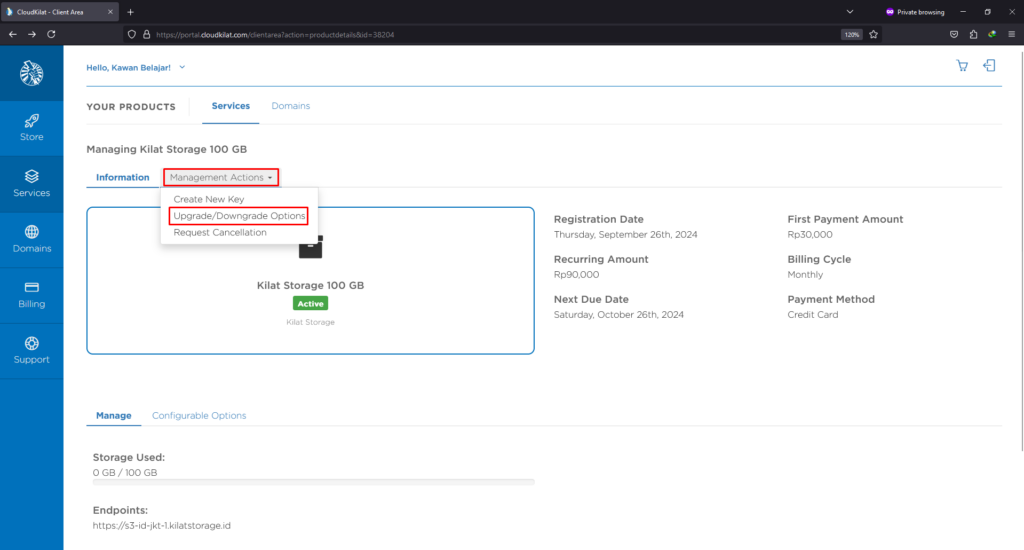Screen dimensions: 1024x550
Task: Click the shield tracking protection icon
Action: coord(131,35)
